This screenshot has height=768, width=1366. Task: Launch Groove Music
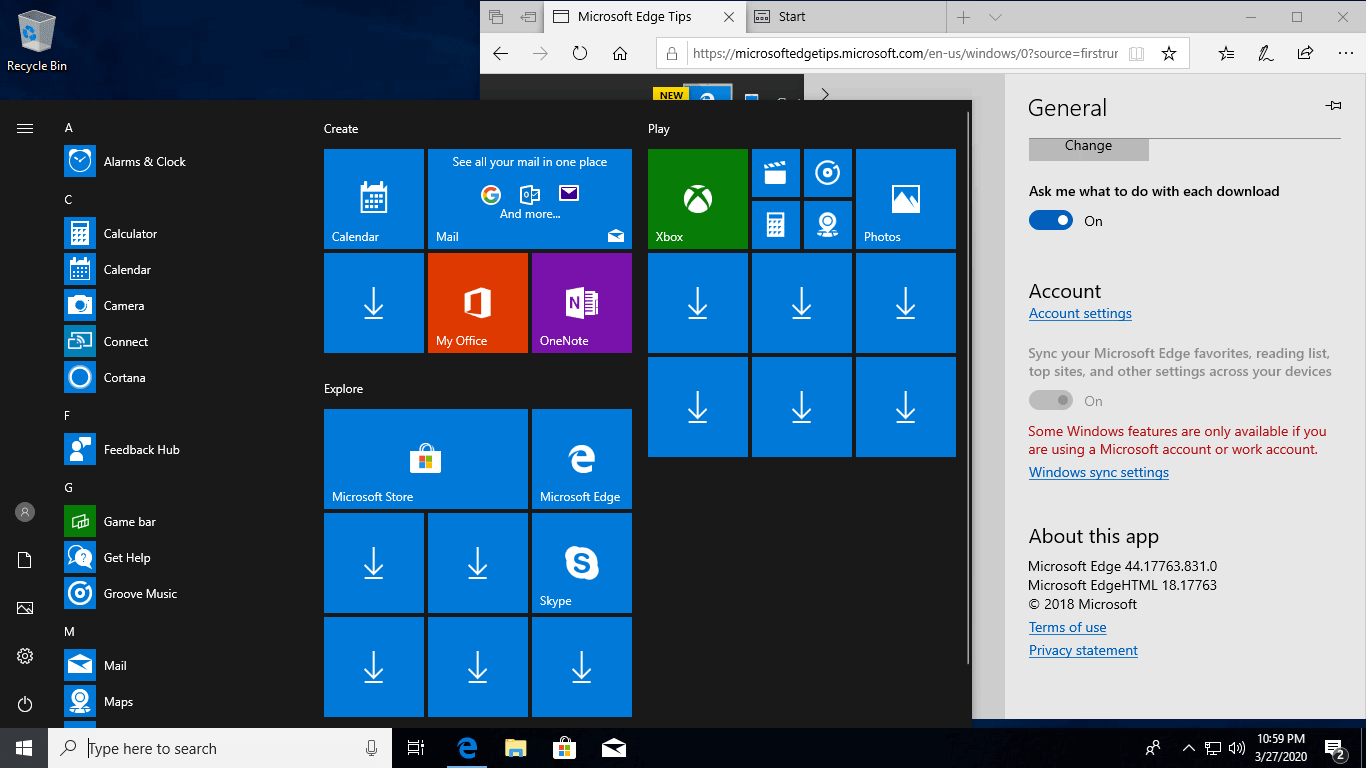[180, 594]
